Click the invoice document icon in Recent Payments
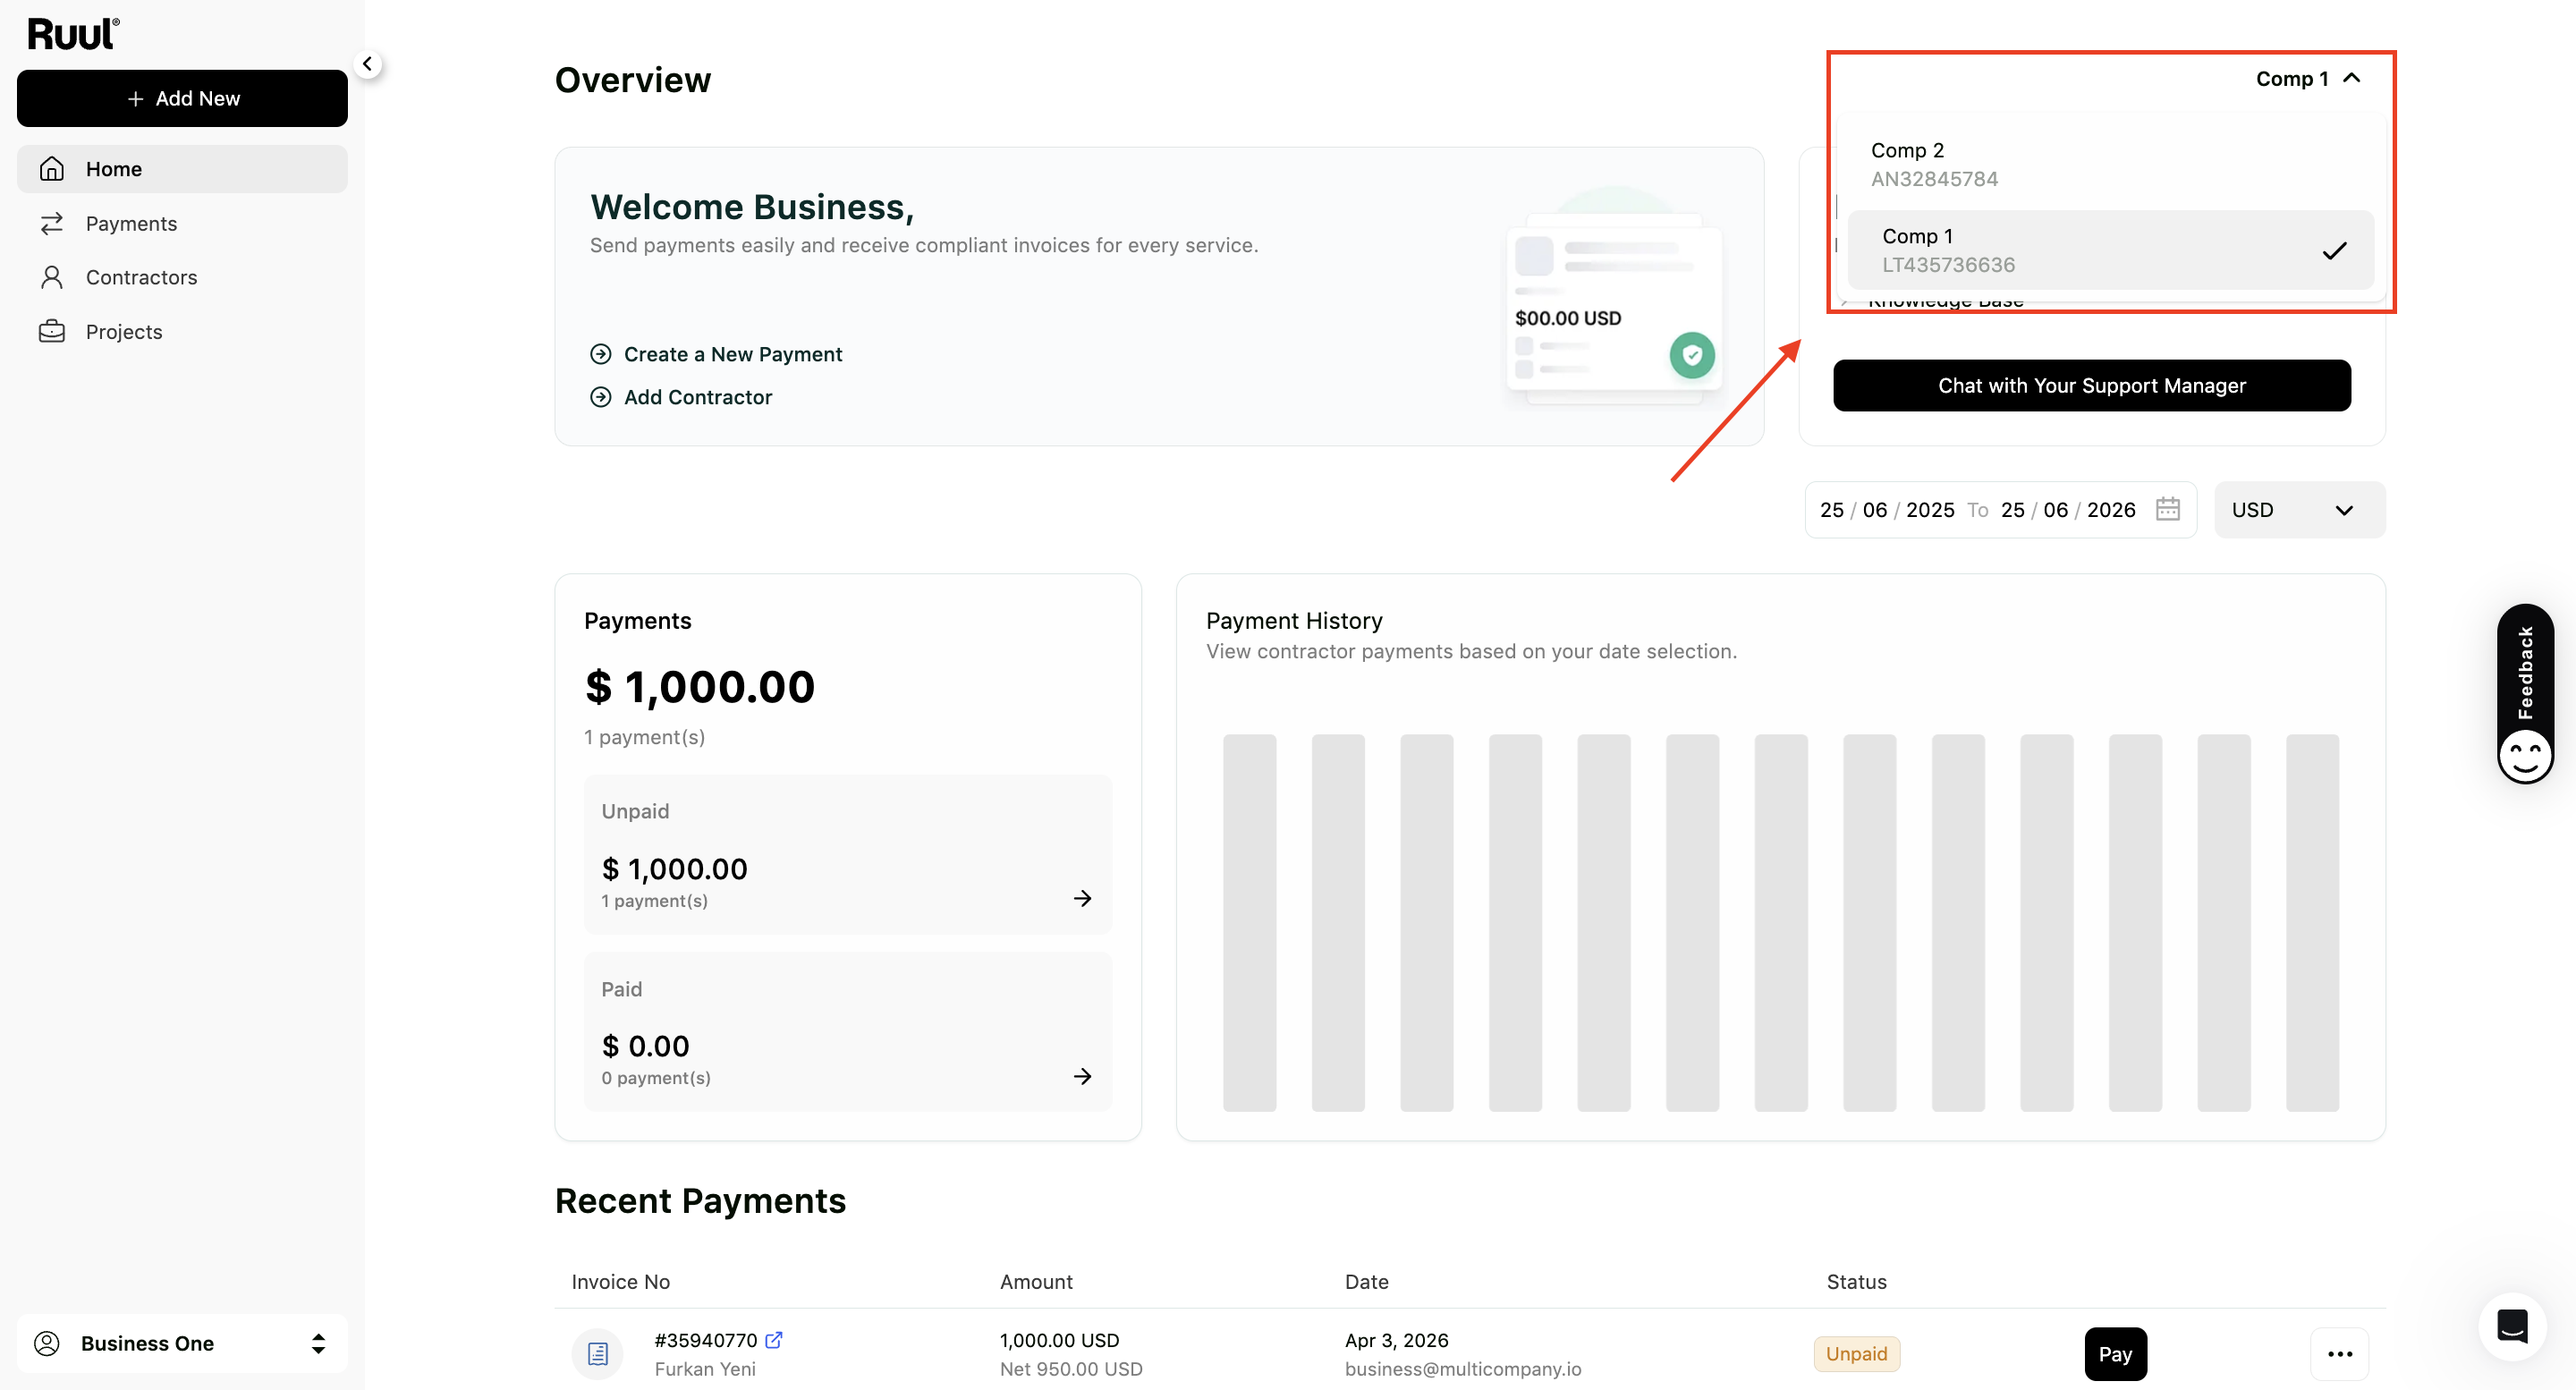The image size is (2576, 1390). pyautogui.click(x=598, y=1353)
